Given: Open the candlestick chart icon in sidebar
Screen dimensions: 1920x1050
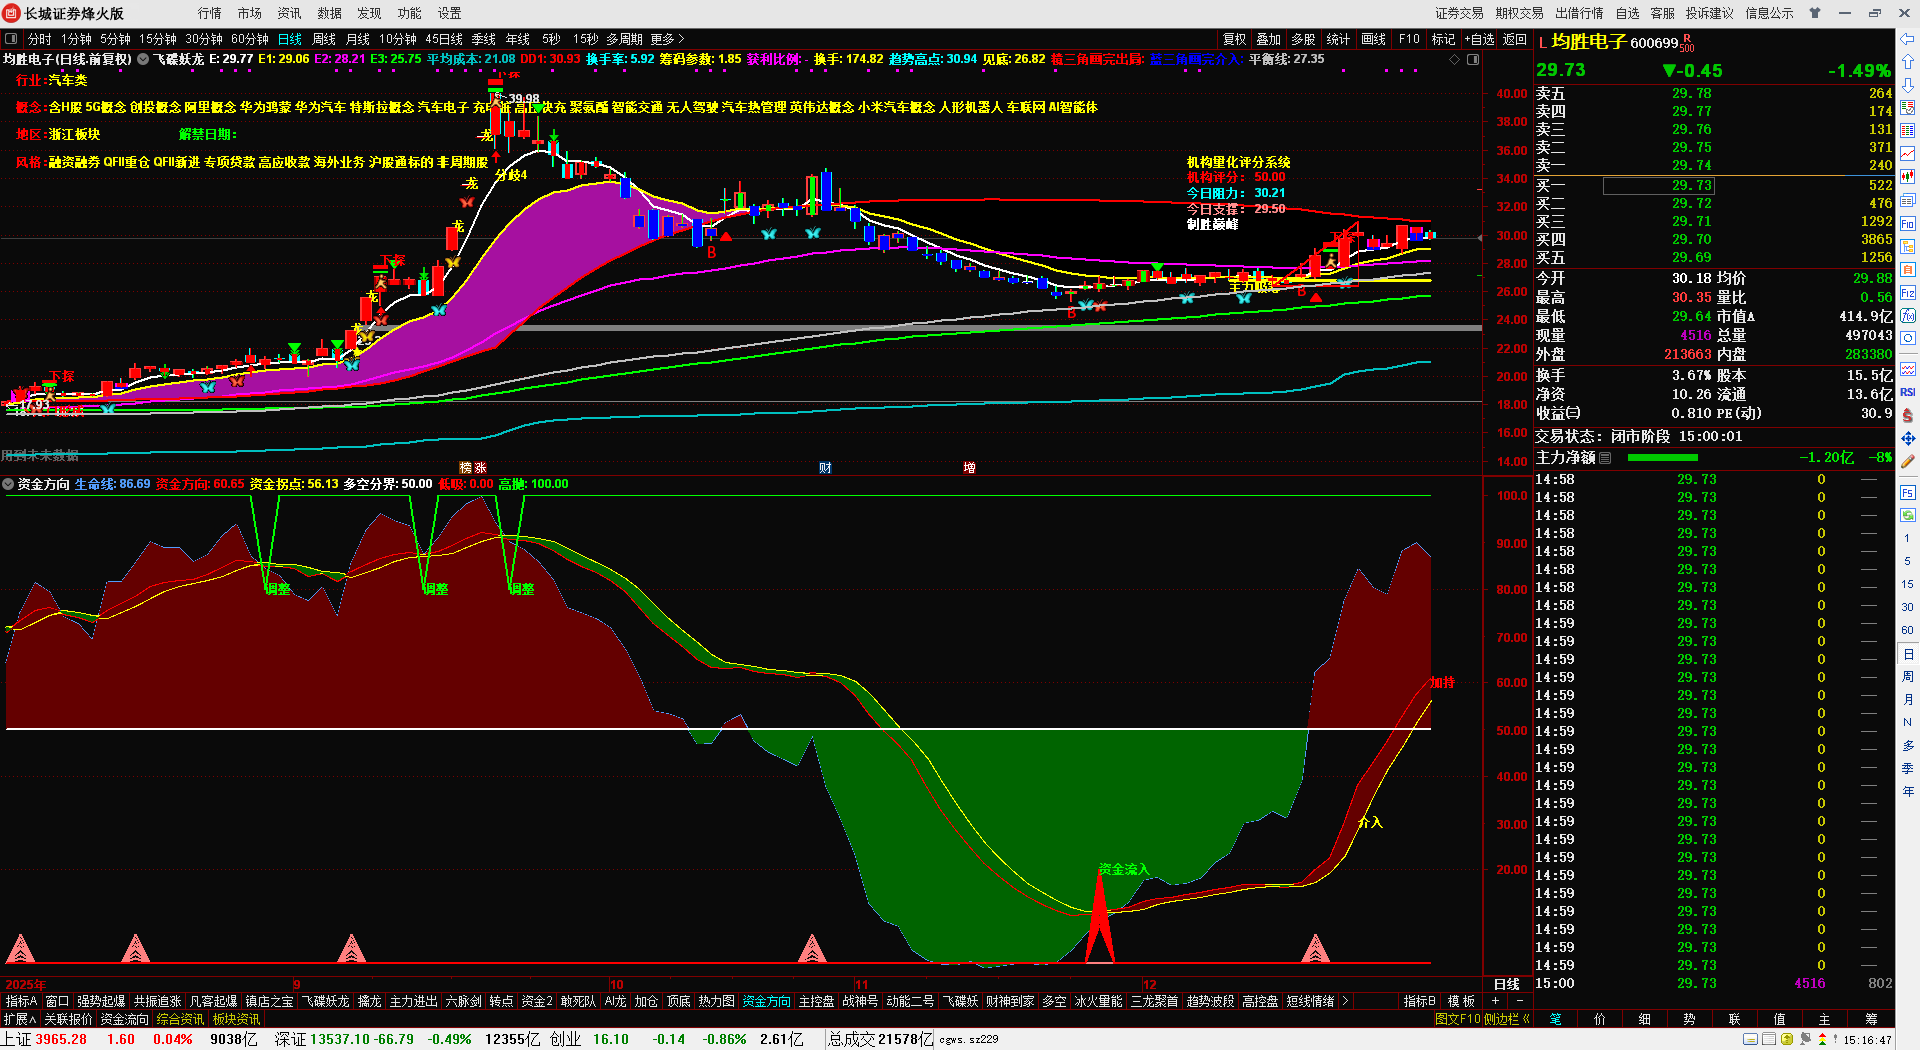Looking at the screenshot, I should [1908, 177].
